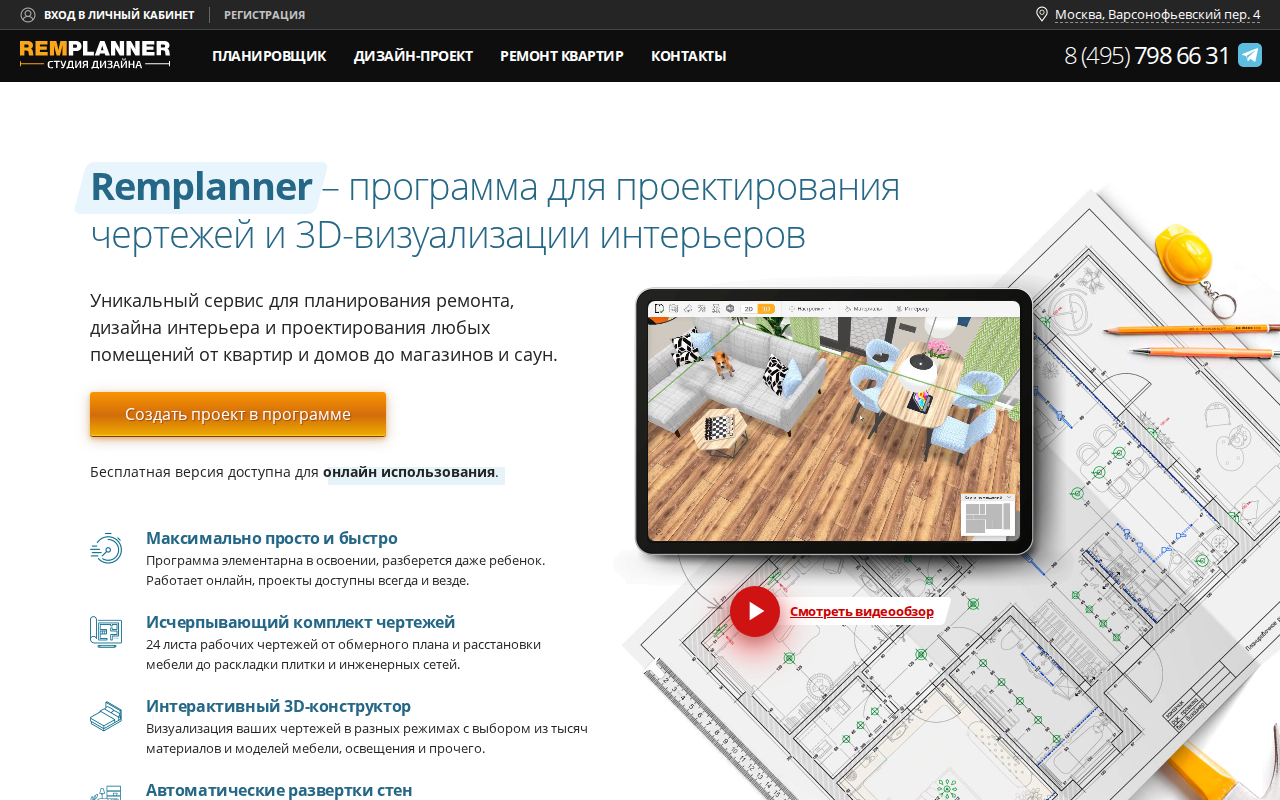Open the "Дизайн-проект" menu item
Image resolution: width=1280 pixels, height=800 pixels.
(413, 56)
